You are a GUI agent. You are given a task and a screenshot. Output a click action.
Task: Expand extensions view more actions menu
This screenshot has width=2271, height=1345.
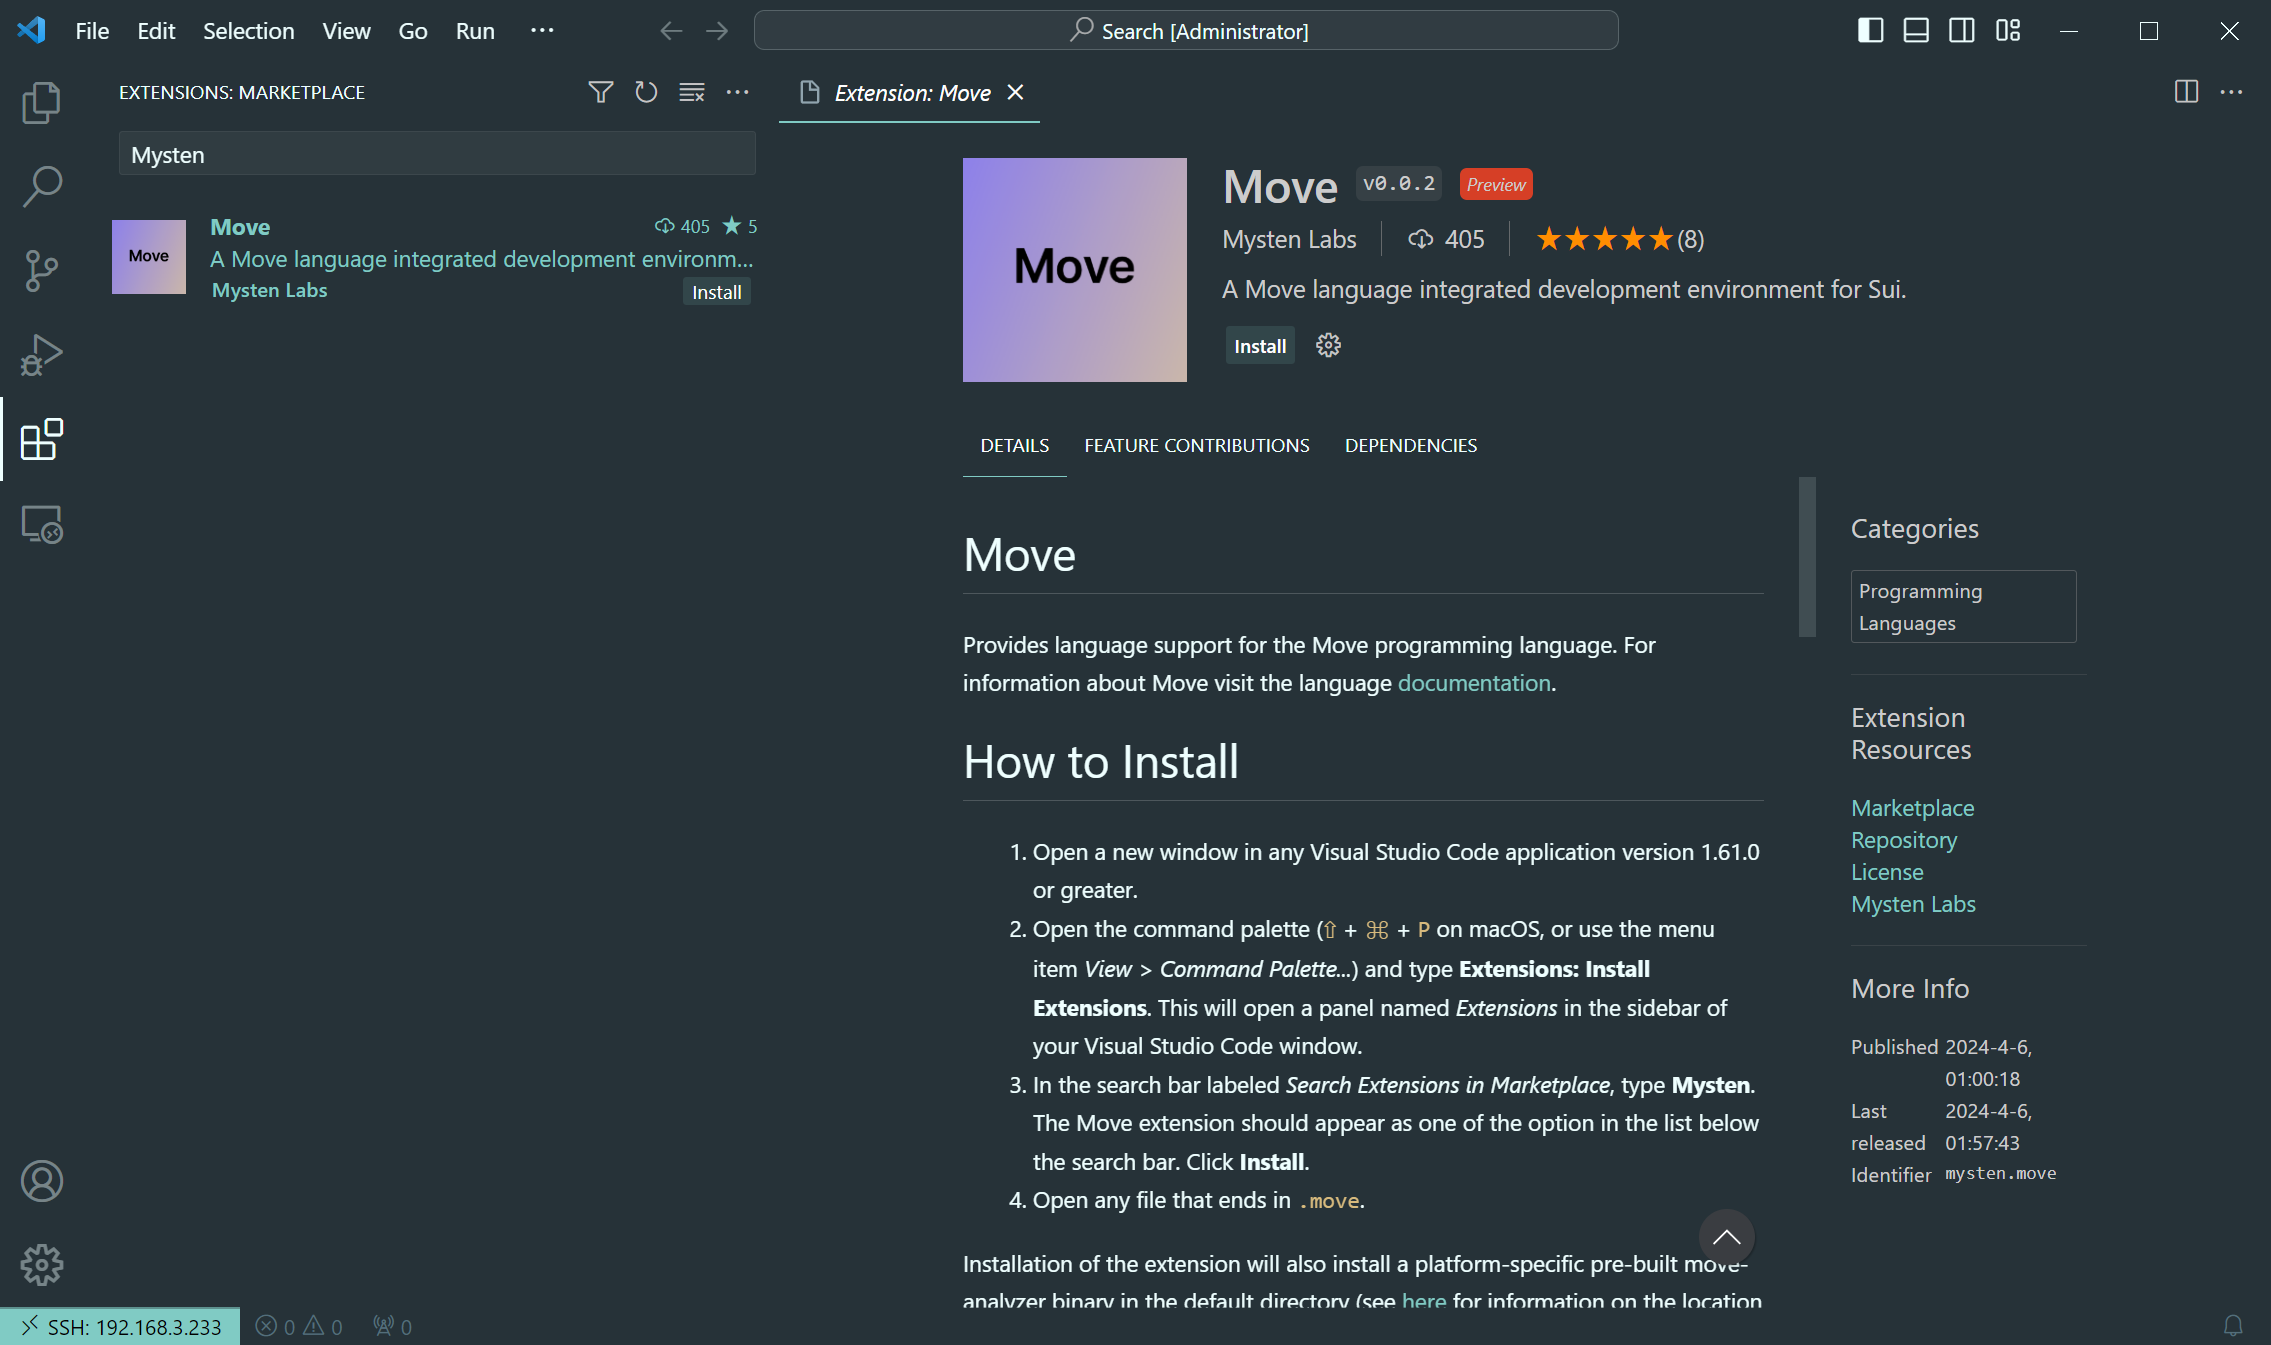click(x=738, y=92)
